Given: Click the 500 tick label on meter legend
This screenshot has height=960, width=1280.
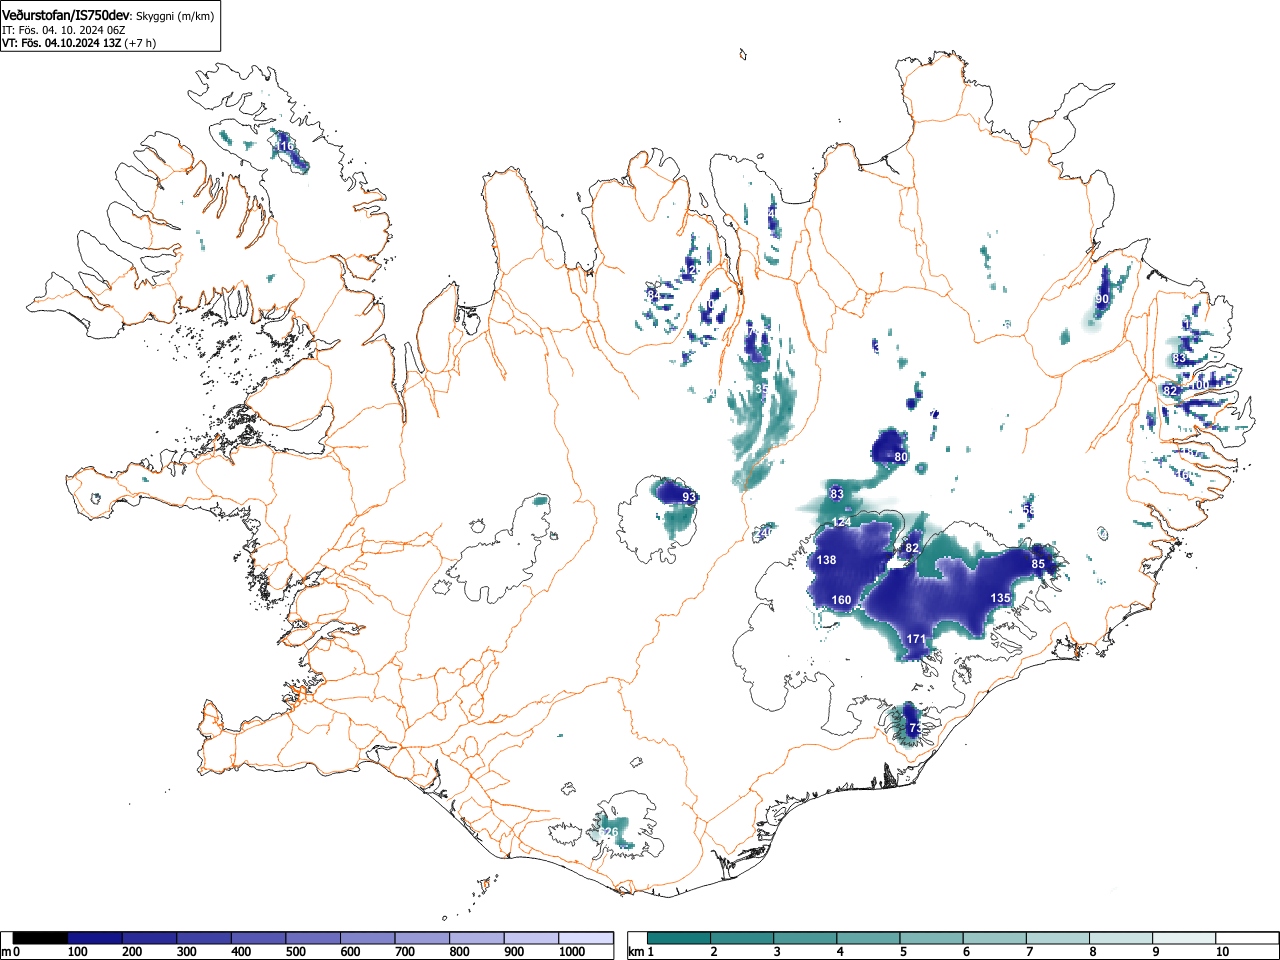Looking at the screenshot, I should tap(296, 952).
